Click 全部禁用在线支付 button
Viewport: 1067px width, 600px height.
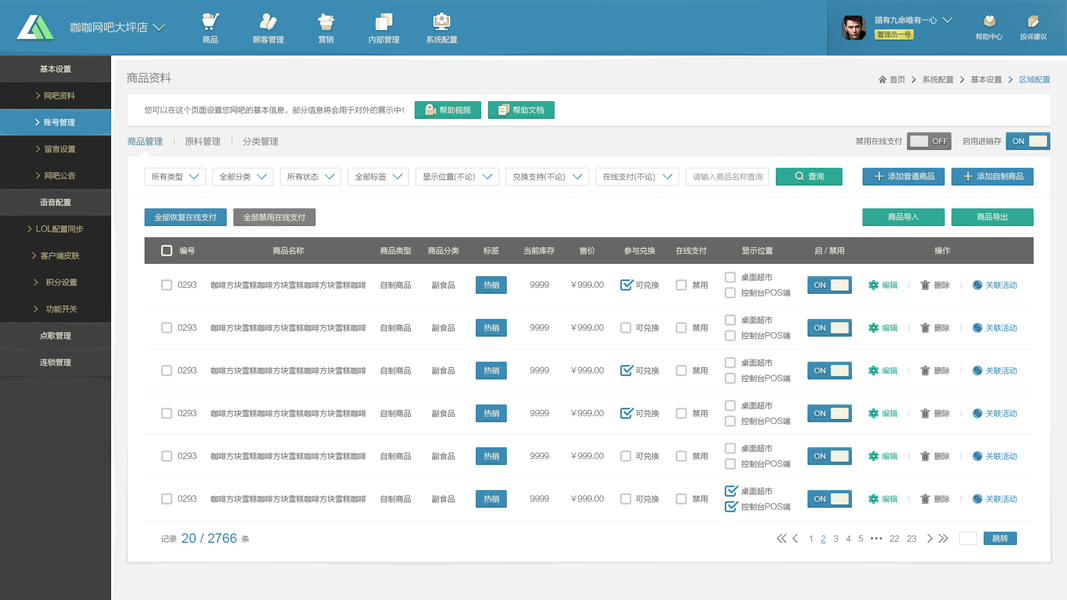[x=274, y=217]
